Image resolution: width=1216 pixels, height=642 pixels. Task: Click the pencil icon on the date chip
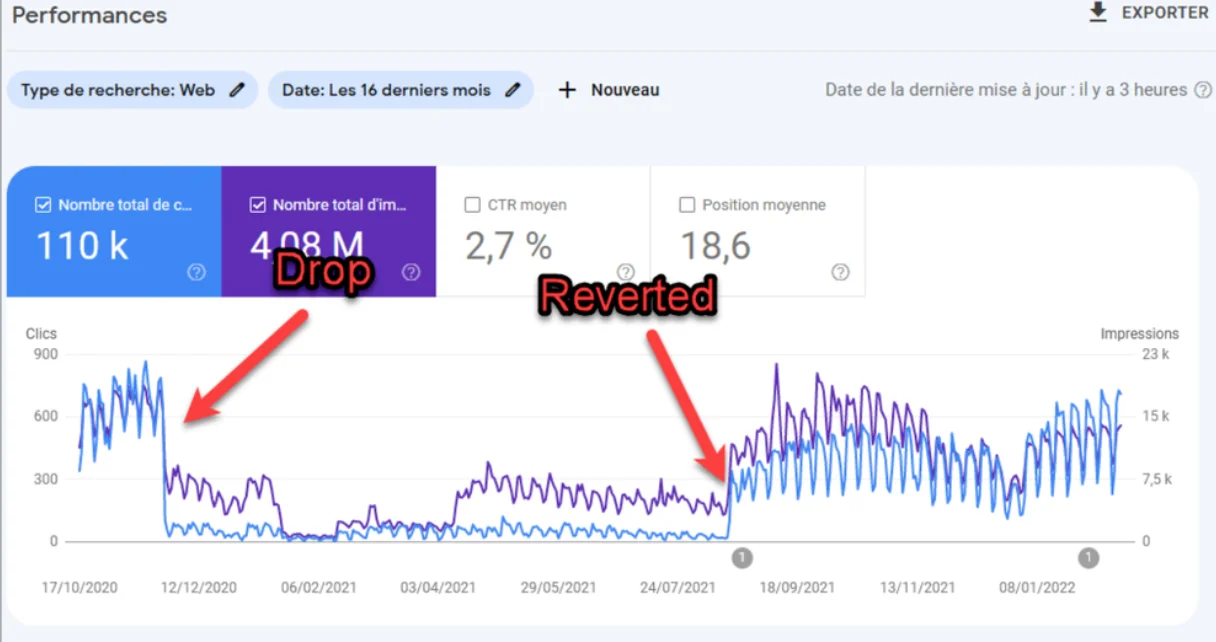click(513, 90)
